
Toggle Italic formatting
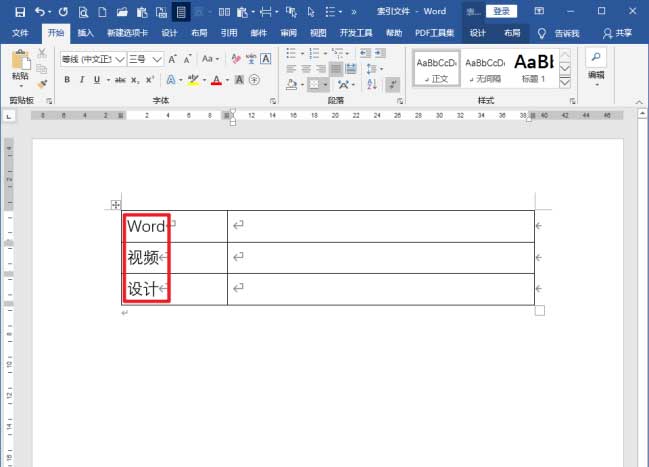(82, 80)
